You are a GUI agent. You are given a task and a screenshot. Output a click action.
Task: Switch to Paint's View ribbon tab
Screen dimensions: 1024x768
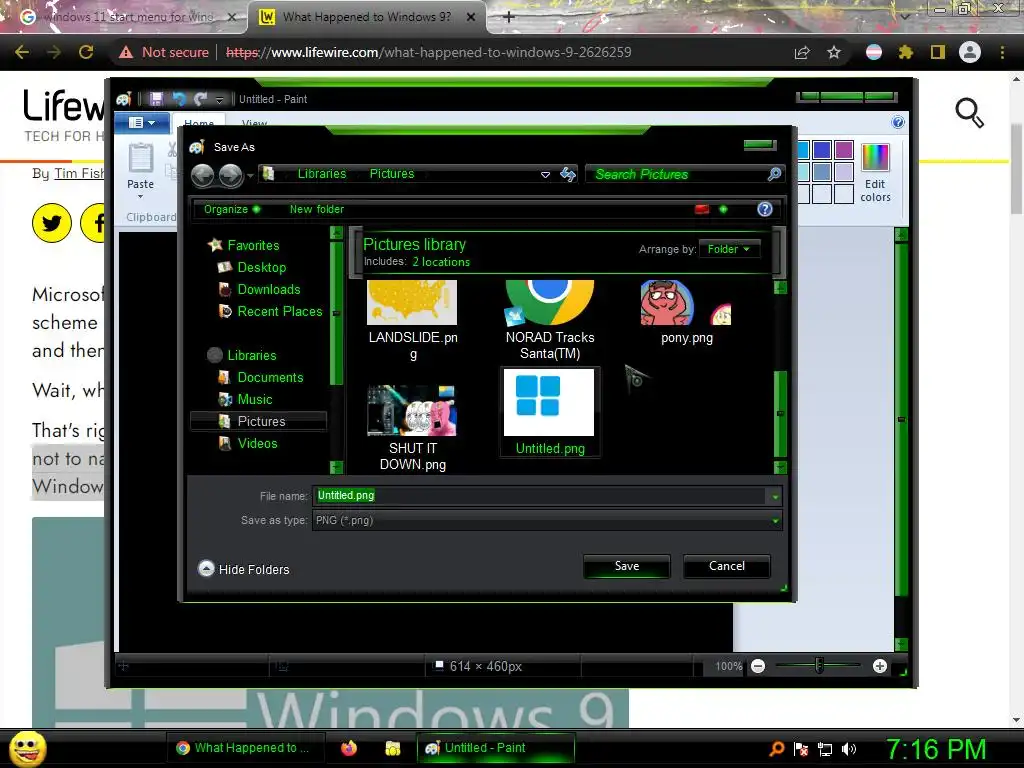[x=254, y=123]
